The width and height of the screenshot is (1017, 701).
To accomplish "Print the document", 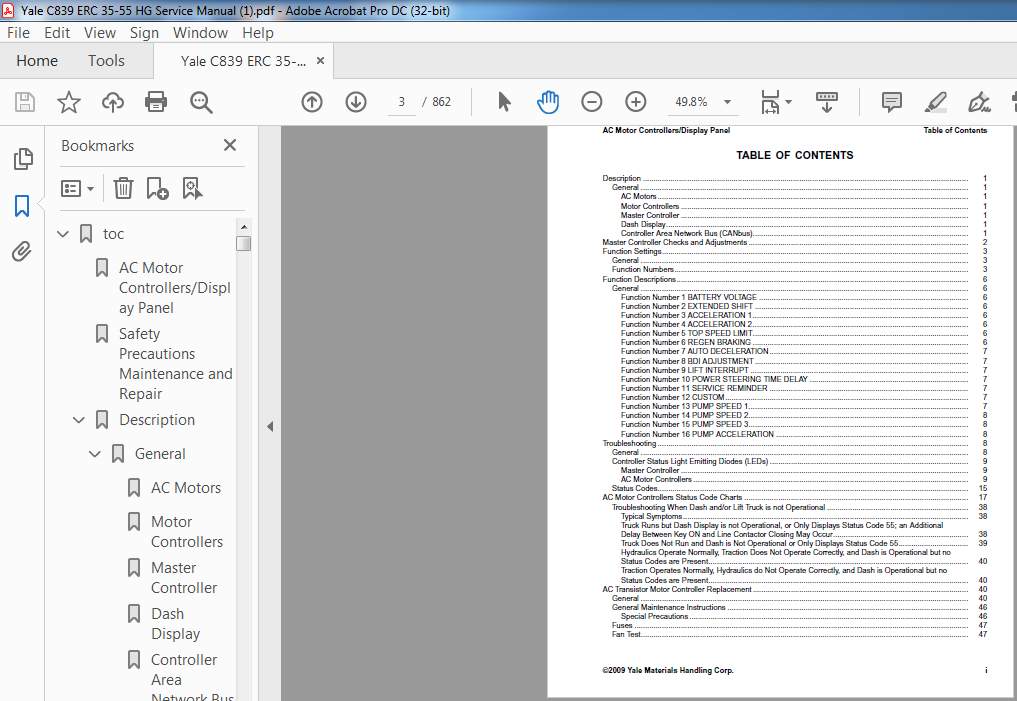I will [x=156, y=102].
